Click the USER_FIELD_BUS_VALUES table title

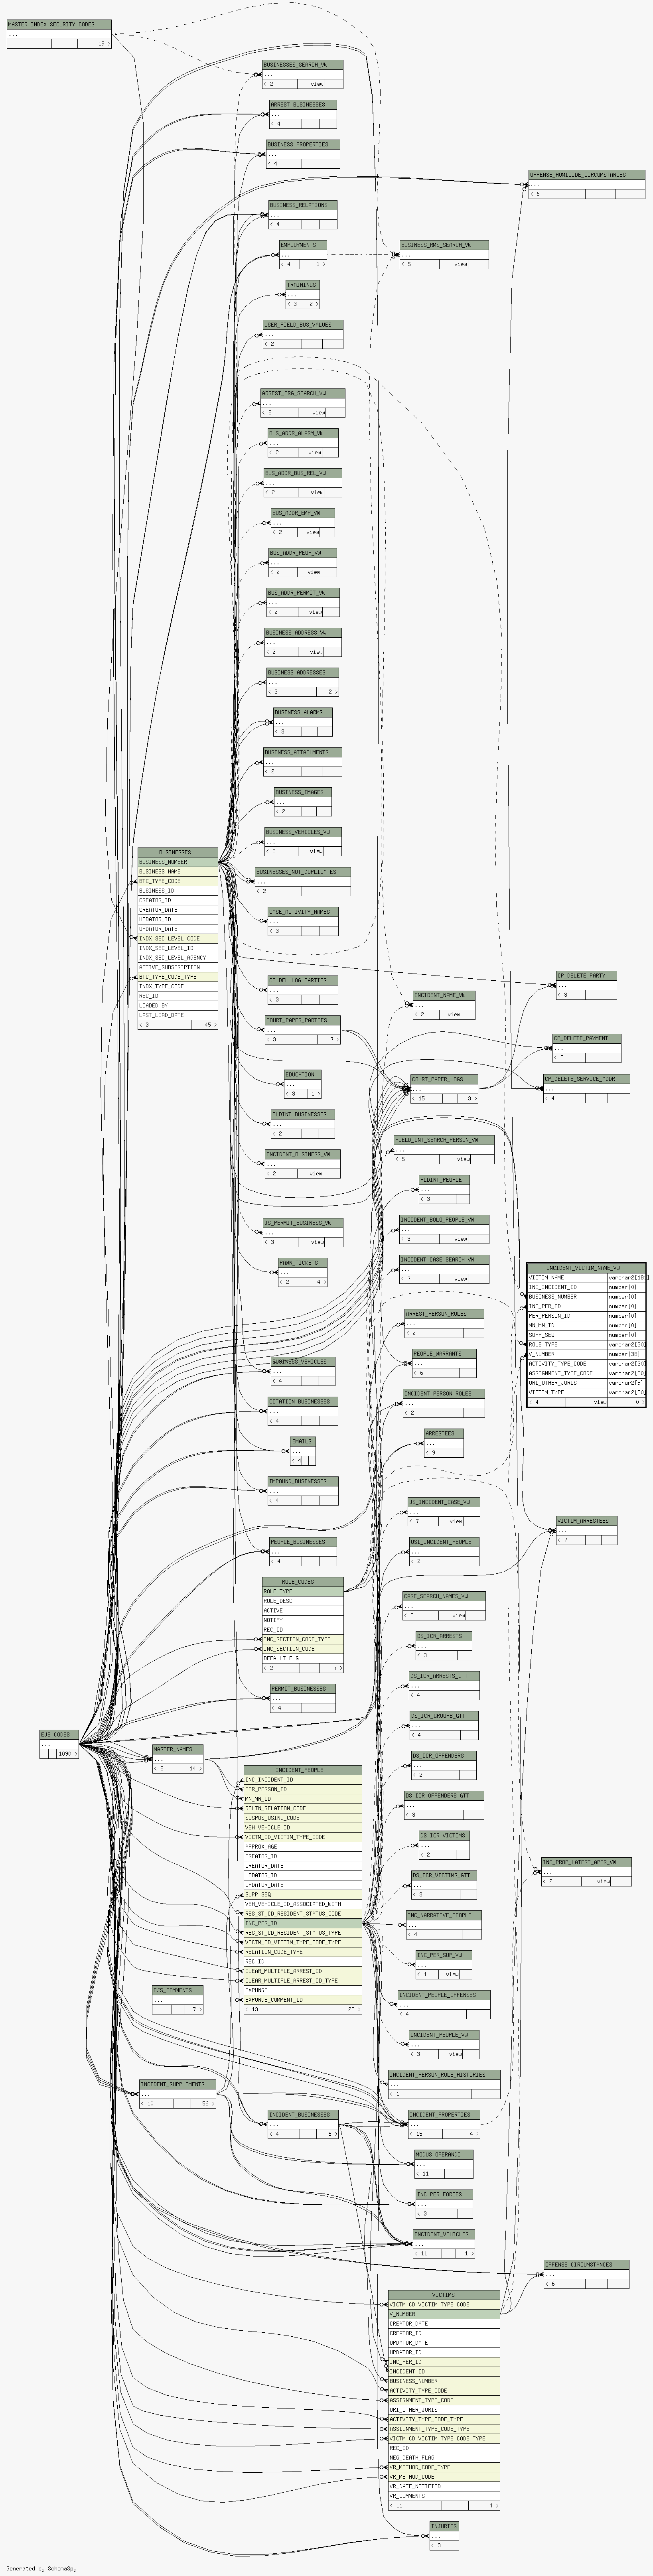pos(303,325)
